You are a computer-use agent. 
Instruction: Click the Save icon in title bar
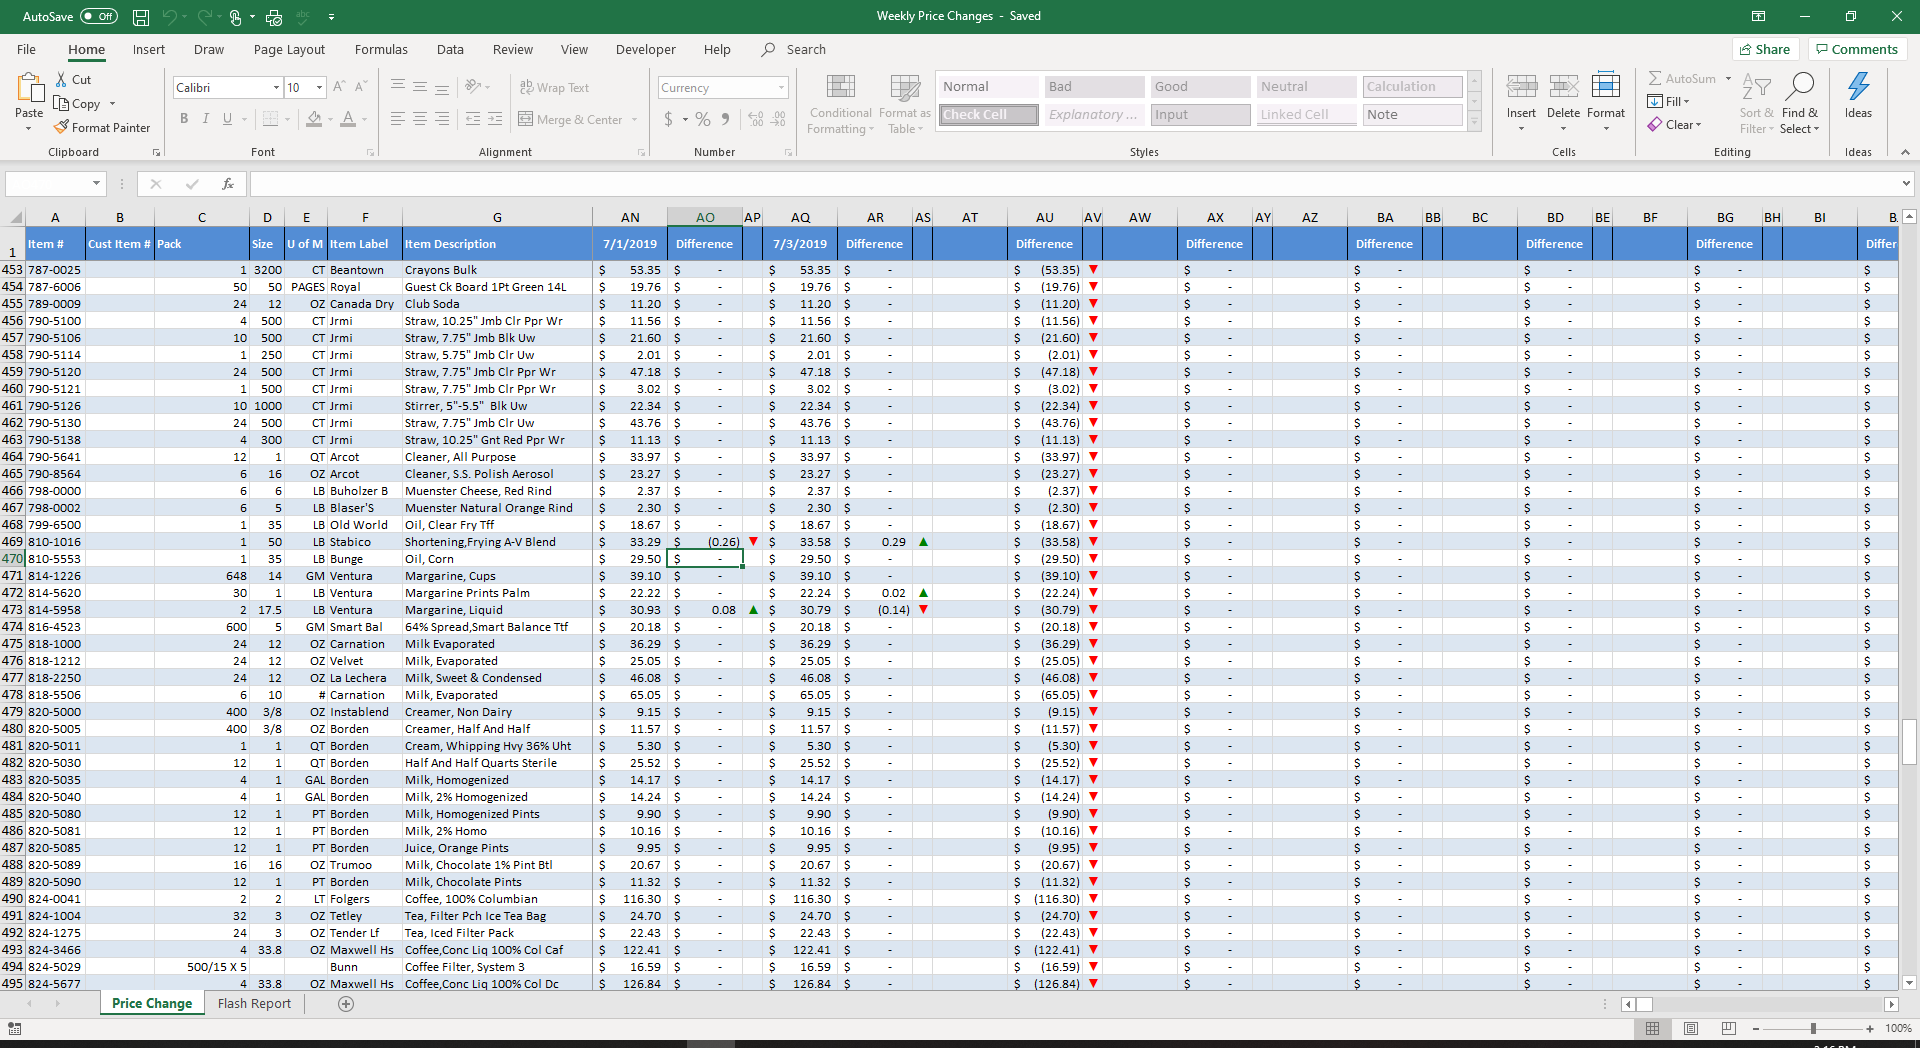pyautogui.click(x=141, y=17)
